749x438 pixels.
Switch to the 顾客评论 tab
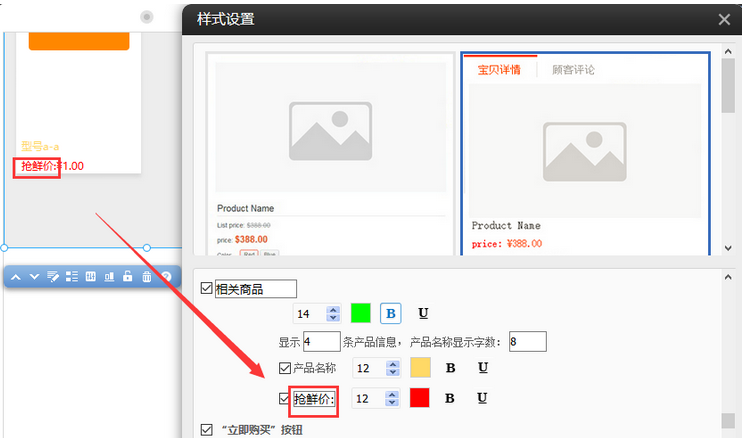[573, 70]
